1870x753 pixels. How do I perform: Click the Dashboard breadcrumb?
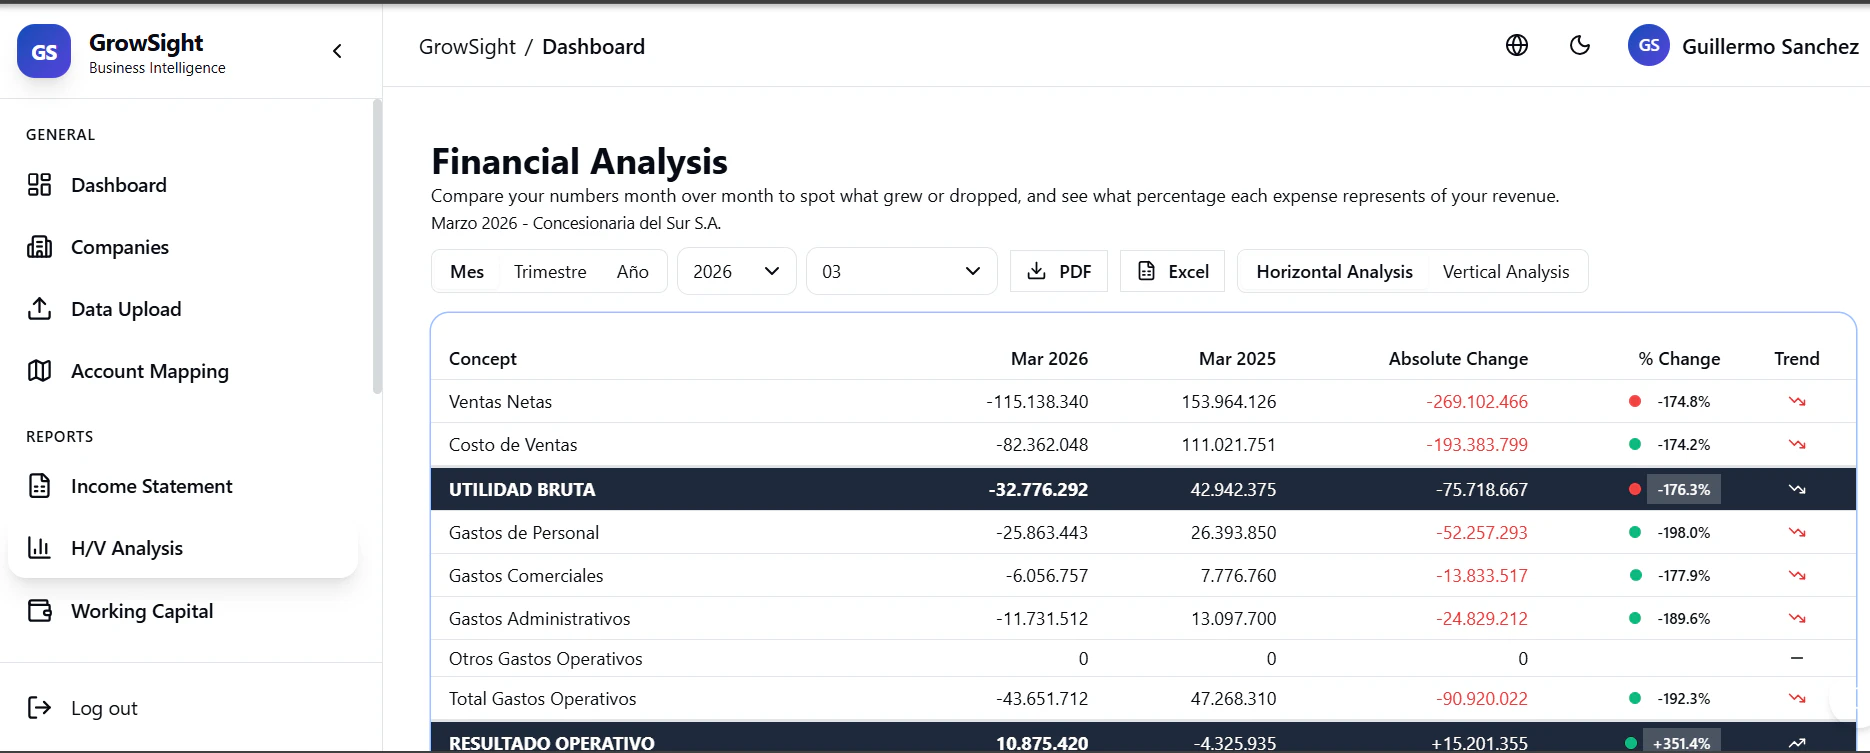(x=593, y=47)
